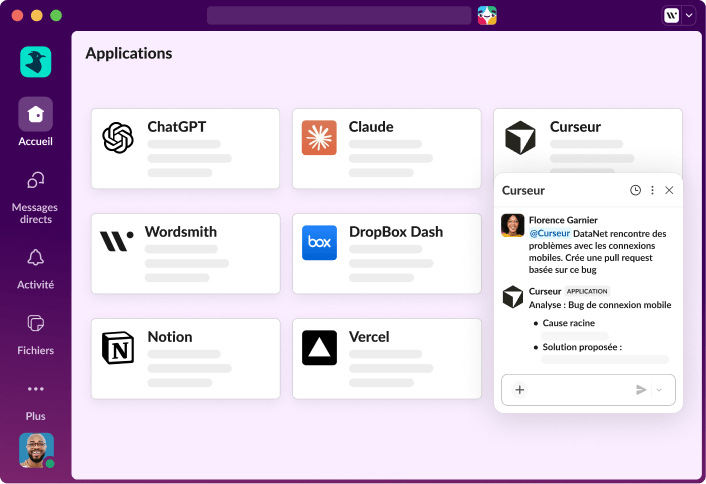Click the plus attachment button in composer
This screenshot has height=484, width=706.
pyautogui.click(x=520, y=390)
